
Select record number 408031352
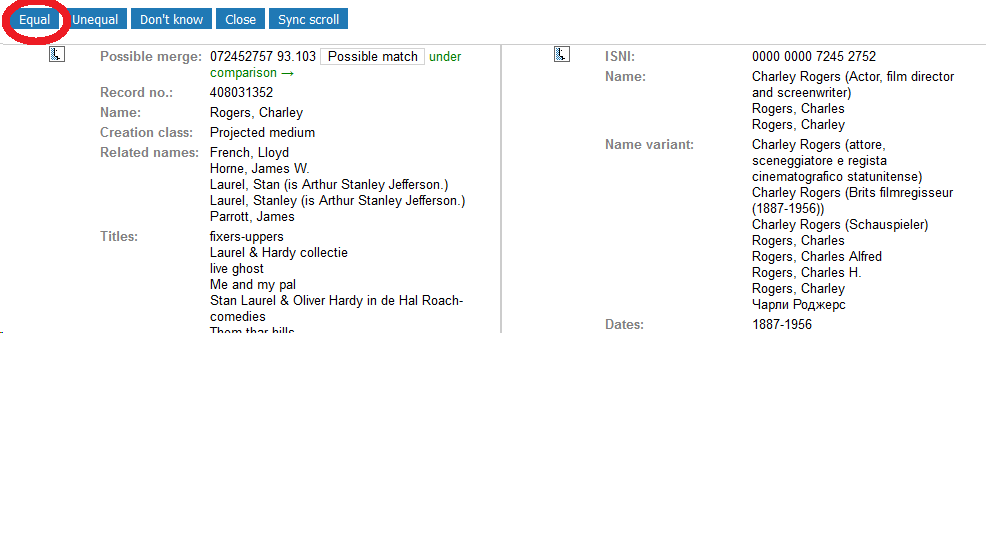point(241,93)
